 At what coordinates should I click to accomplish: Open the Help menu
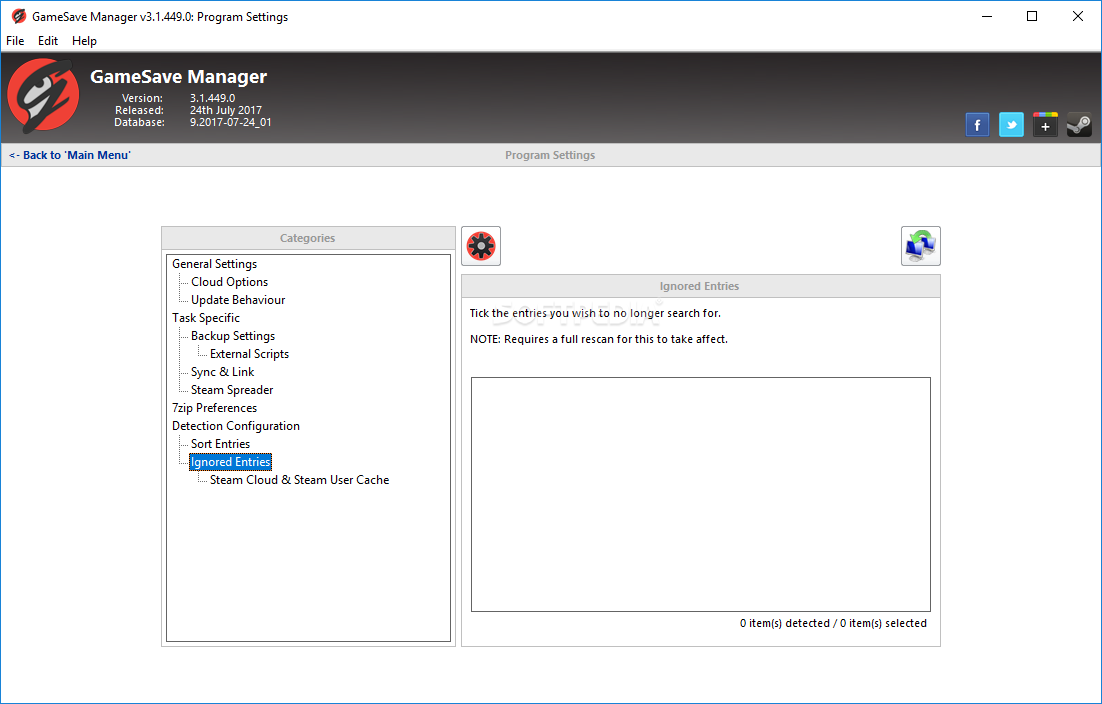click(x=84, y=41)
